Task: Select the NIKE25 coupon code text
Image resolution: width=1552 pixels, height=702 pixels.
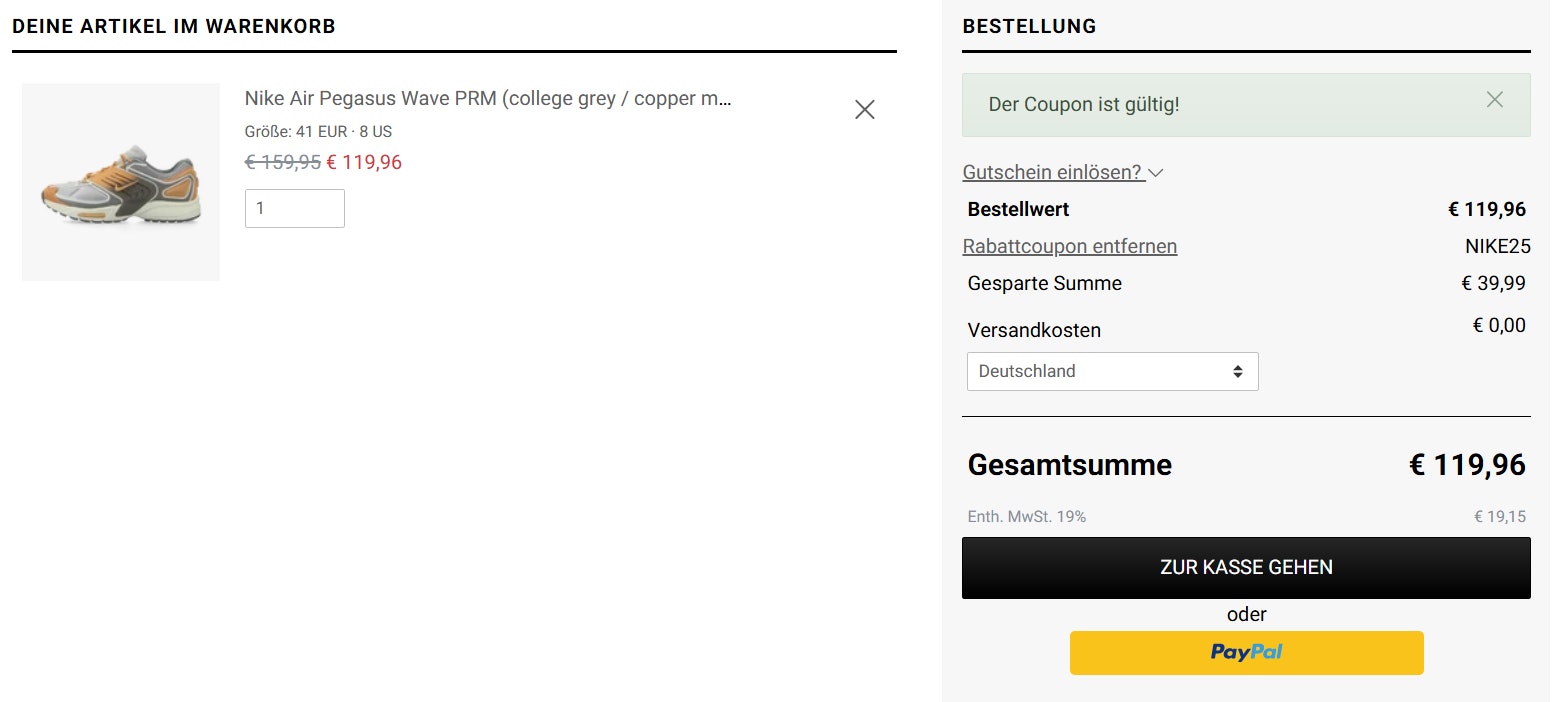Action: (1497, 246)
